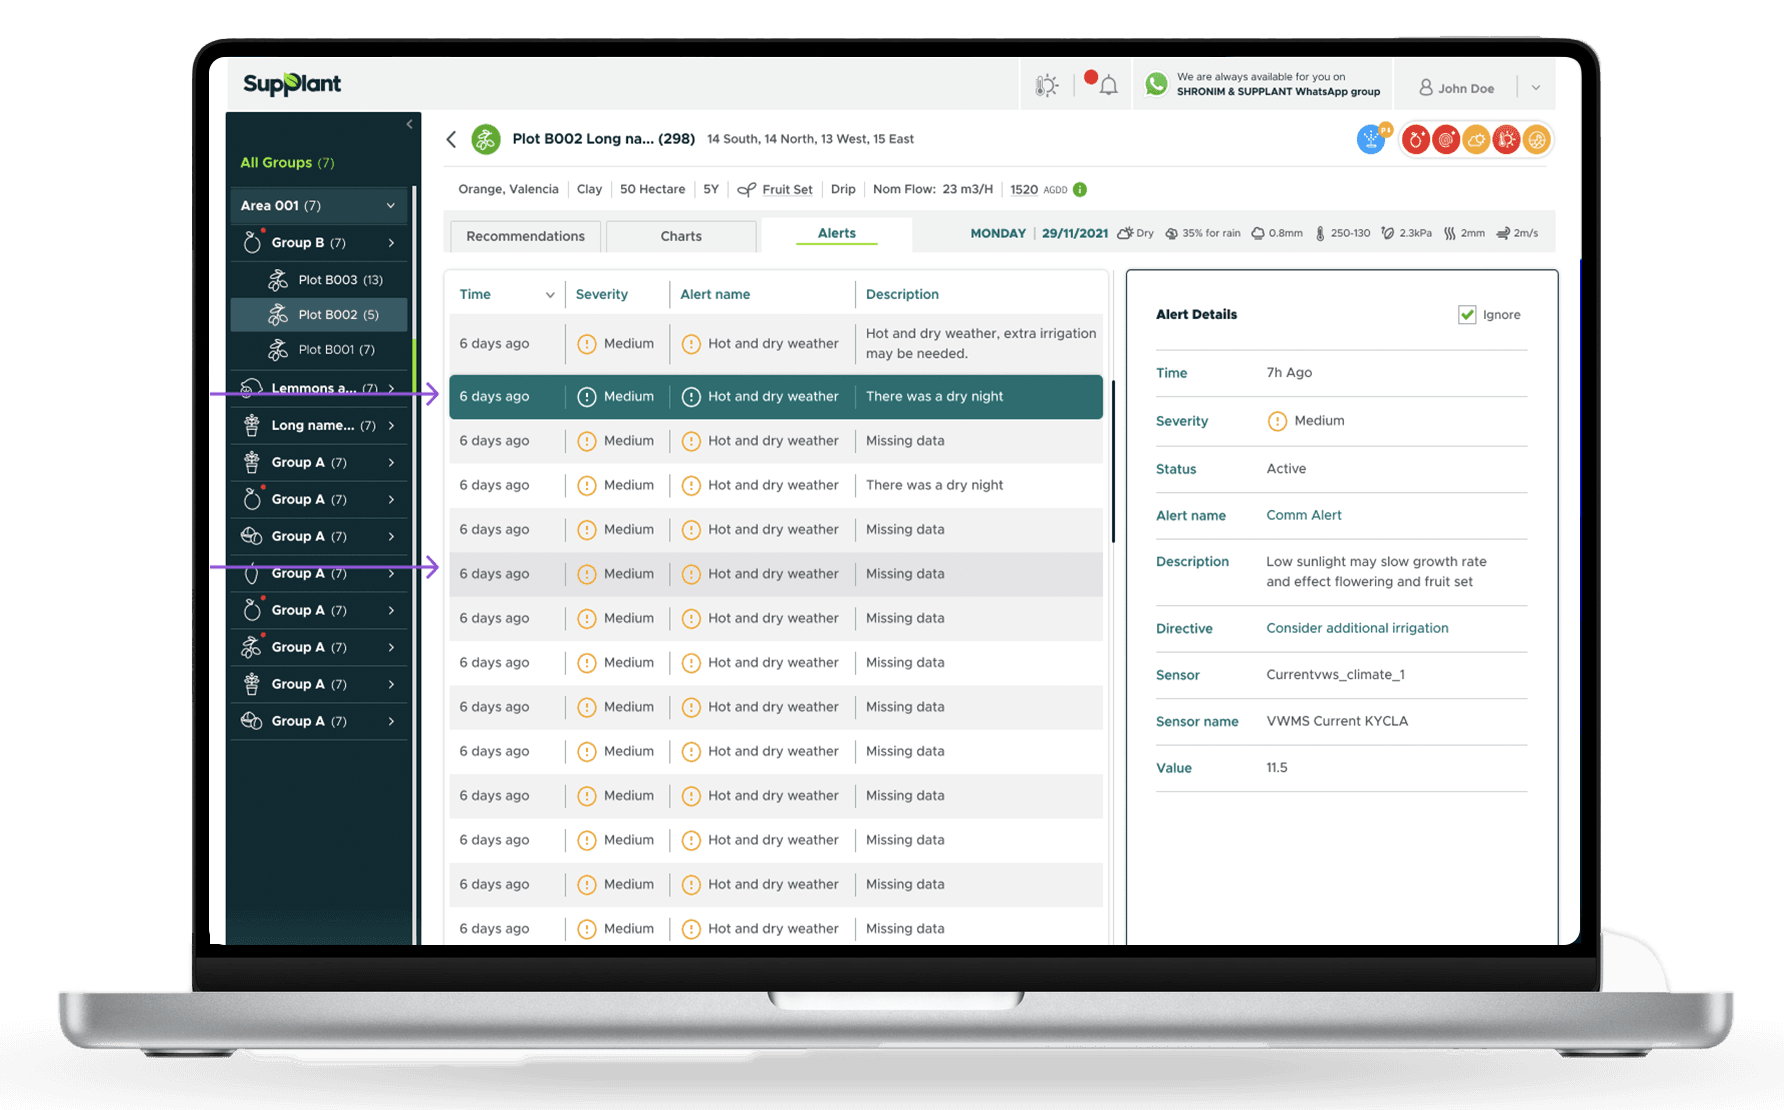Click the Consider additional irrigation directive
The height and width of the screenshot is (1110, 1784).
coord(1357,628)
